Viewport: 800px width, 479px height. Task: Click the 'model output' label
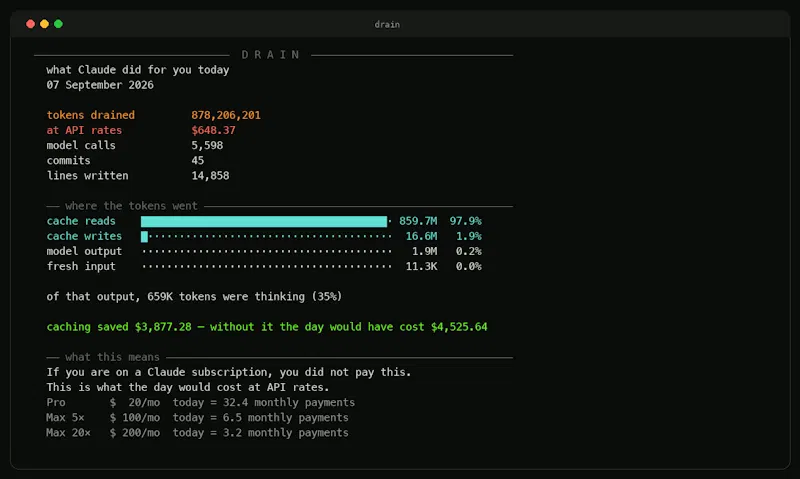[84, 251]
